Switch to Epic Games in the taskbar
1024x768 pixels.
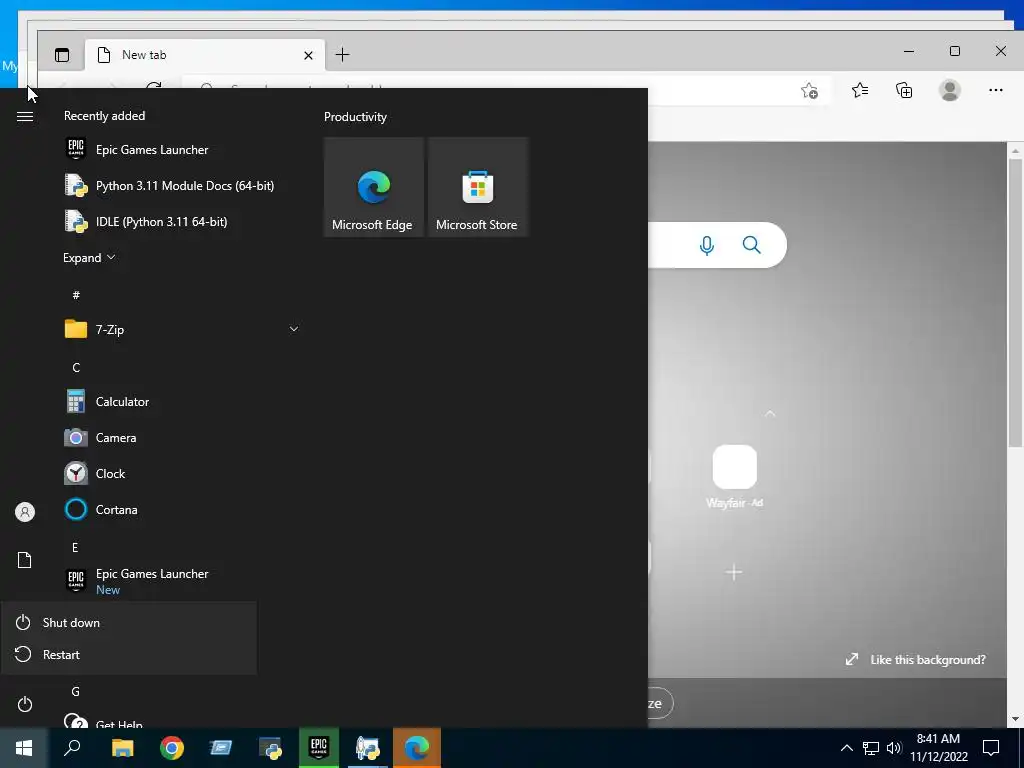319,748
